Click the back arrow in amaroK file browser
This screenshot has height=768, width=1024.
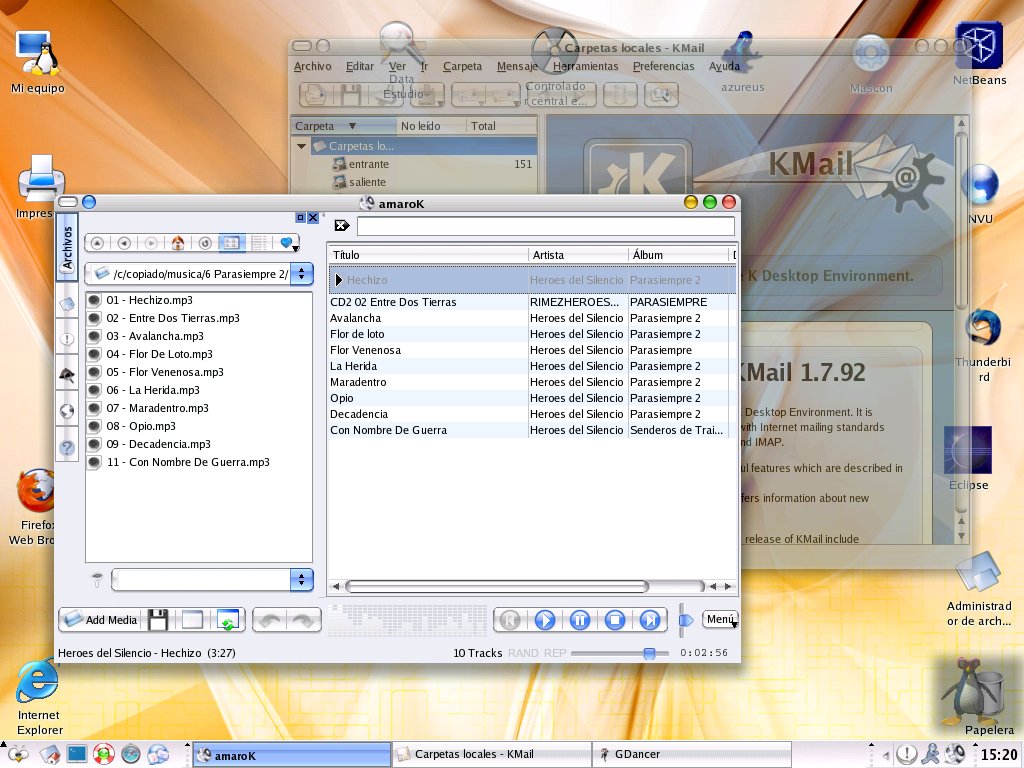tap(124, 243)
